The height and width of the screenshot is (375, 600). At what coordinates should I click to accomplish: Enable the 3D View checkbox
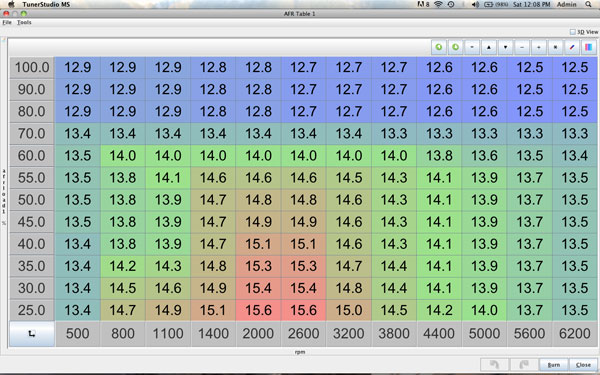point(572,32)
